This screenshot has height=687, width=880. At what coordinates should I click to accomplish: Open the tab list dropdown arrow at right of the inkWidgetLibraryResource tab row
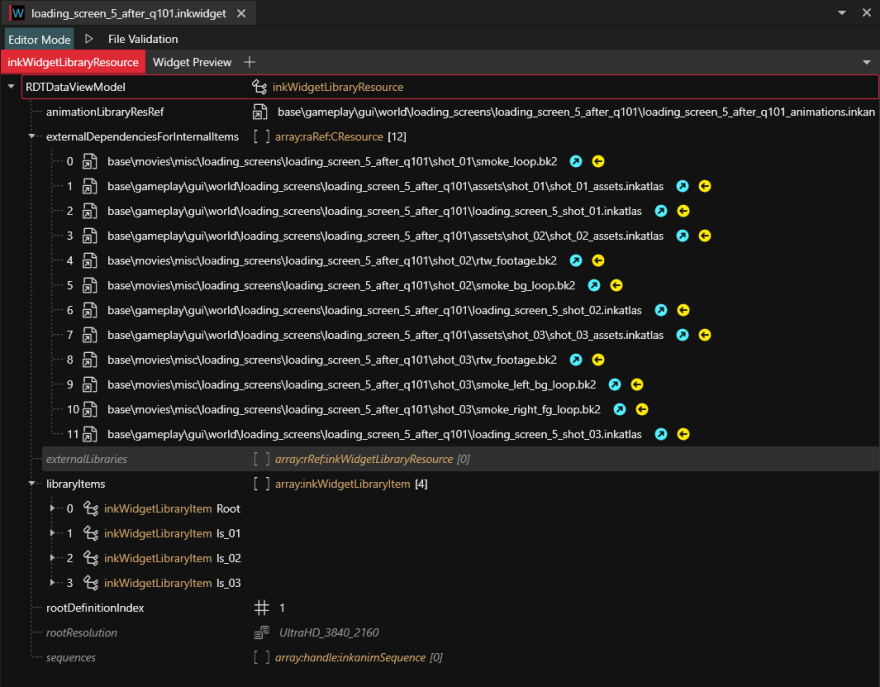pyautogui.click(x=867, y=62)
